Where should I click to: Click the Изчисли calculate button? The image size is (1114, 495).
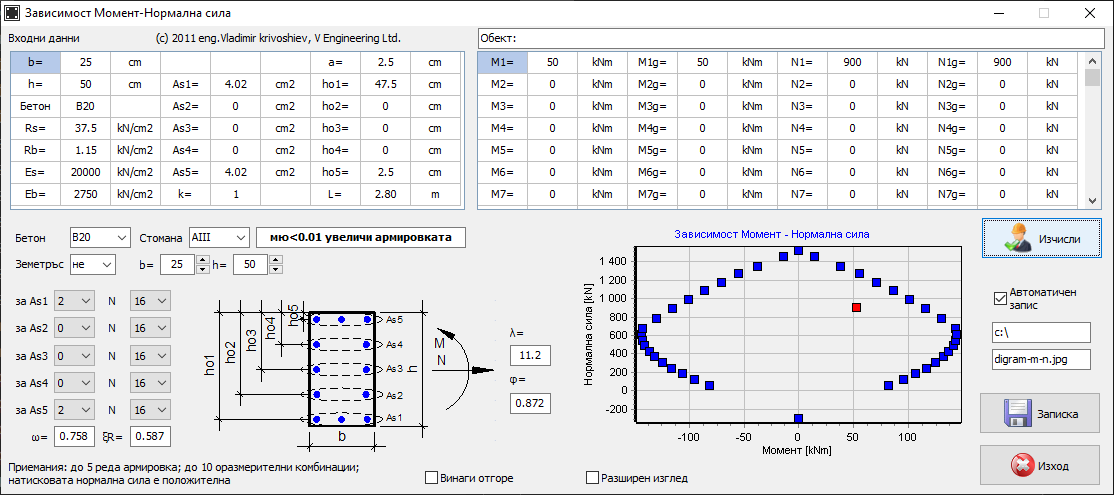[1041, 240]
